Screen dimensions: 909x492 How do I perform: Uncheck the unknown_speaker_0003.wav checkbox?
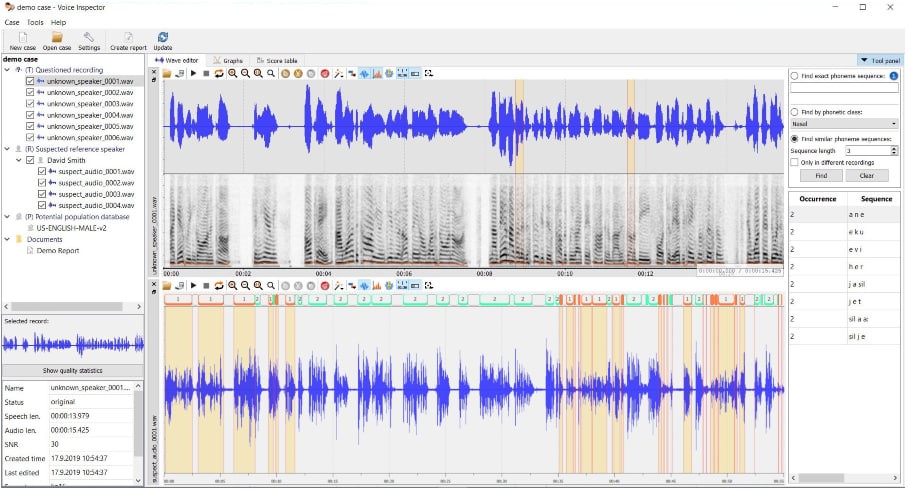point(30,104)
